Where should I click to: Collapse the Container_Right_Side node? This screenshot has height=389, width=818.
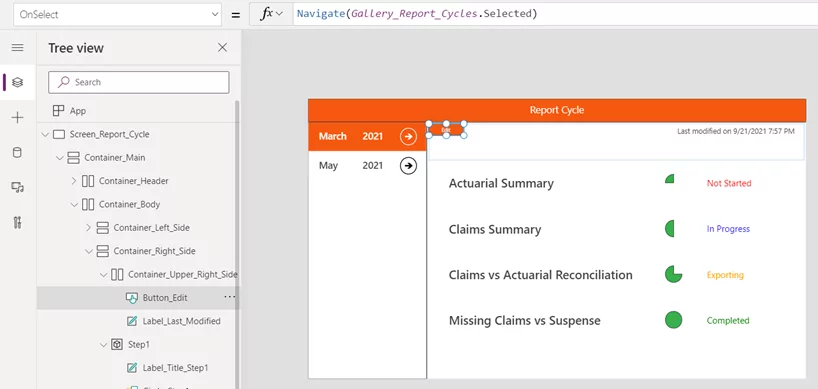point(89,251)
